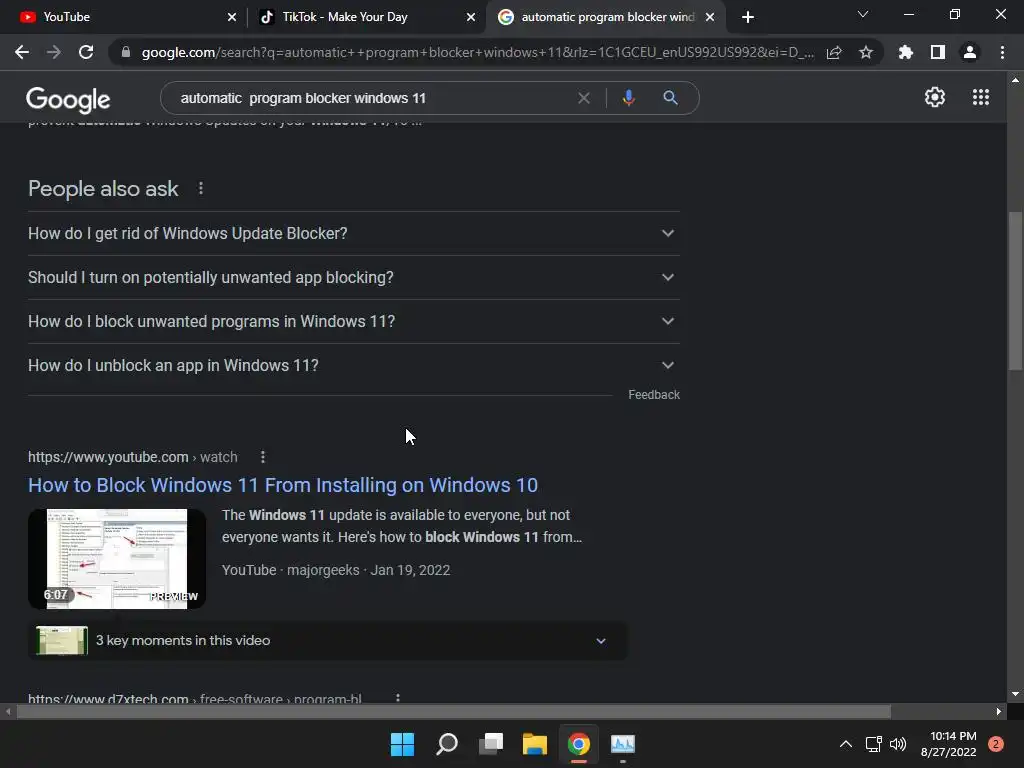Click the Feedback link
1024x768 pixels.
click(654, 394)
